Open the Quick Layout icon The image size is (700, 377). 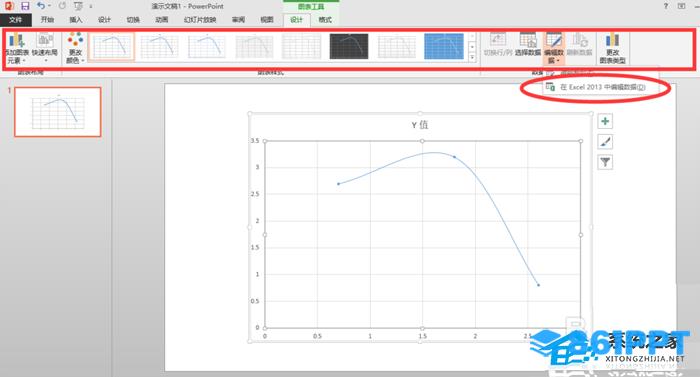click(45, 41)
